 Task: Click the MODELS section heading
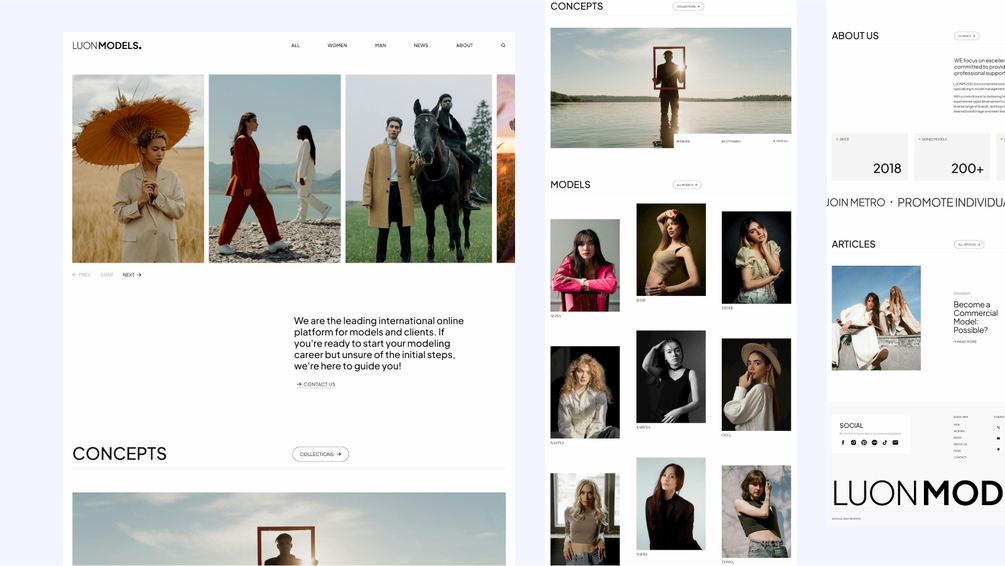(570, 185)
